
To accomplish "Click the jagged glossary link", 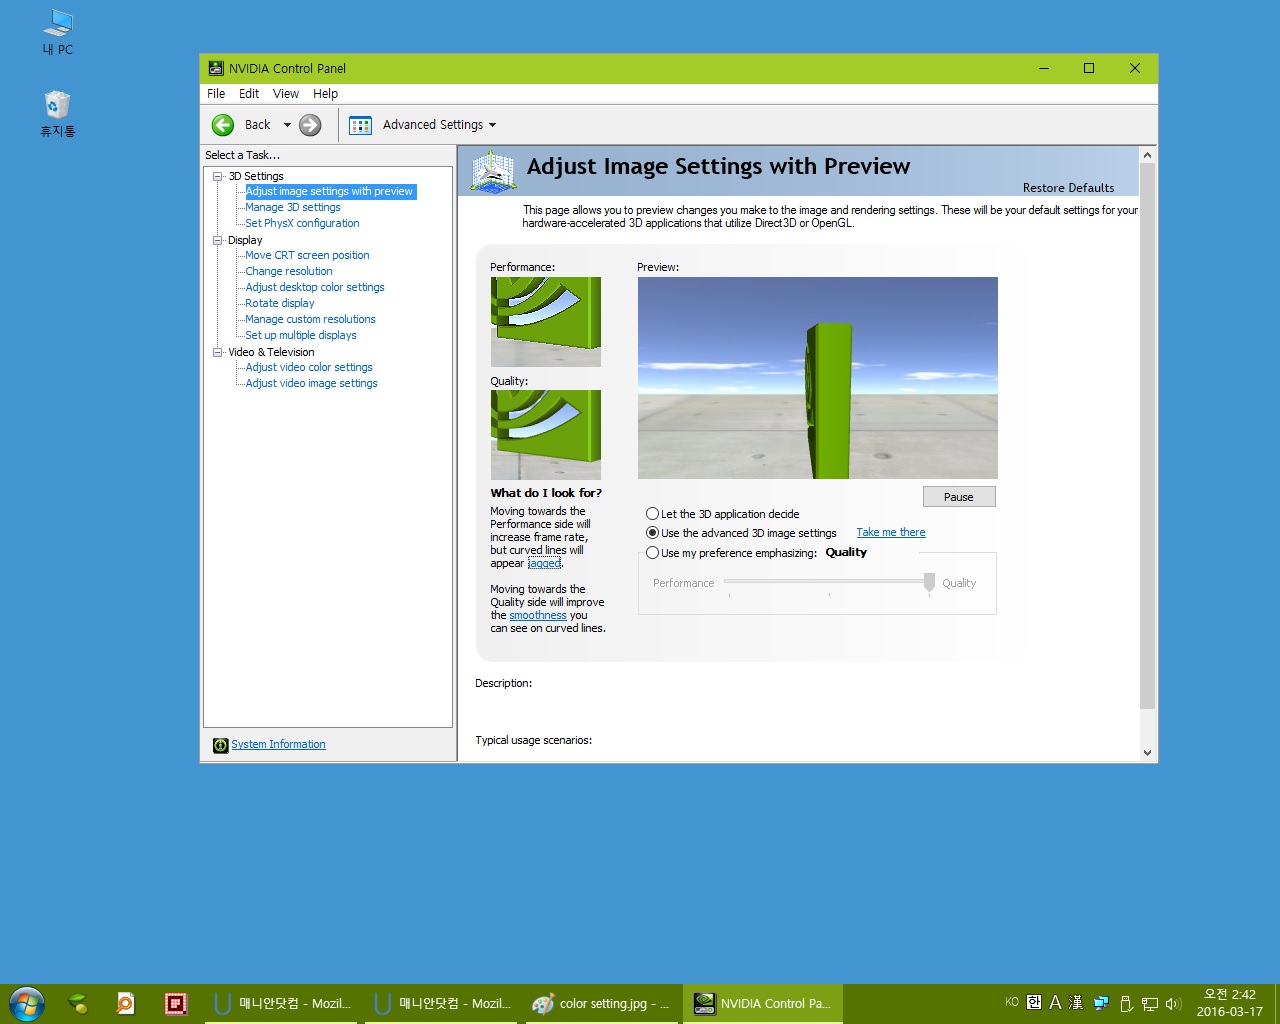I will [544, 564].
